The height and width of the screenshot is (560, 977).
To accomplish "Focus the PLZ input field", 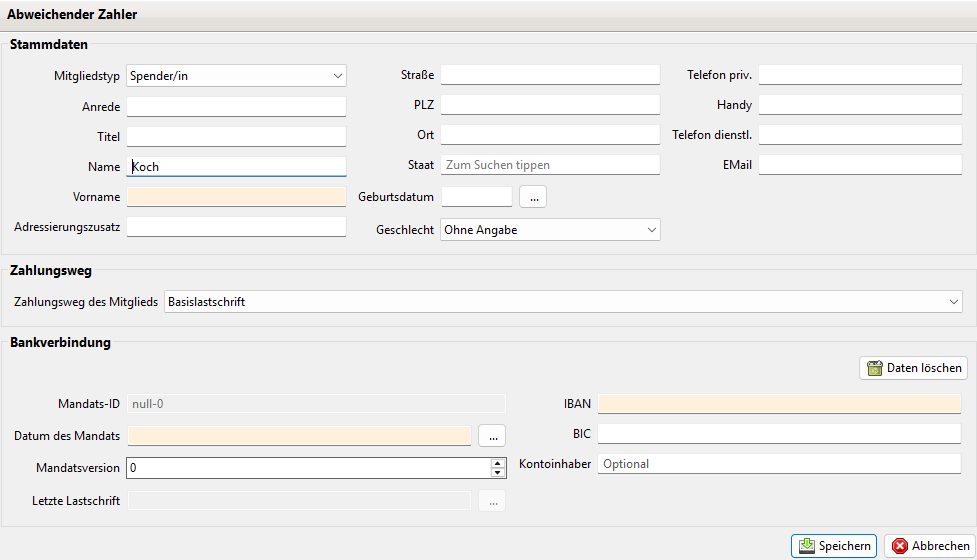I will (550, 105).
